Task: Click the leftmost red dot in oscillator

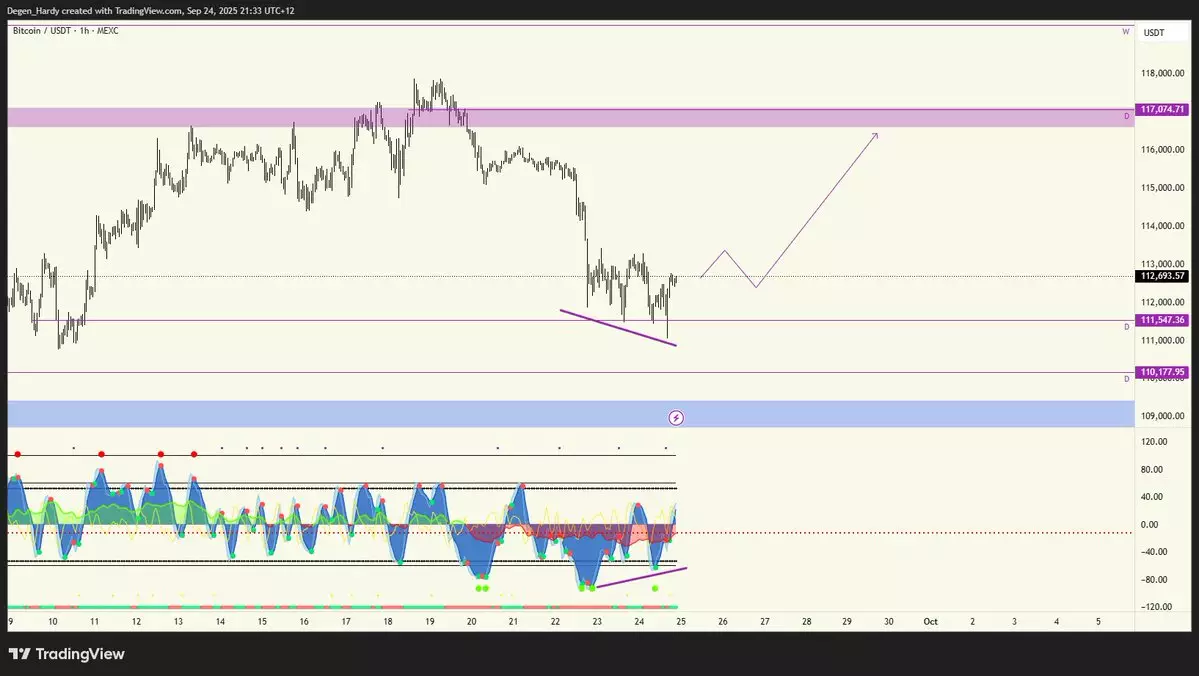Action: point(17,454)
